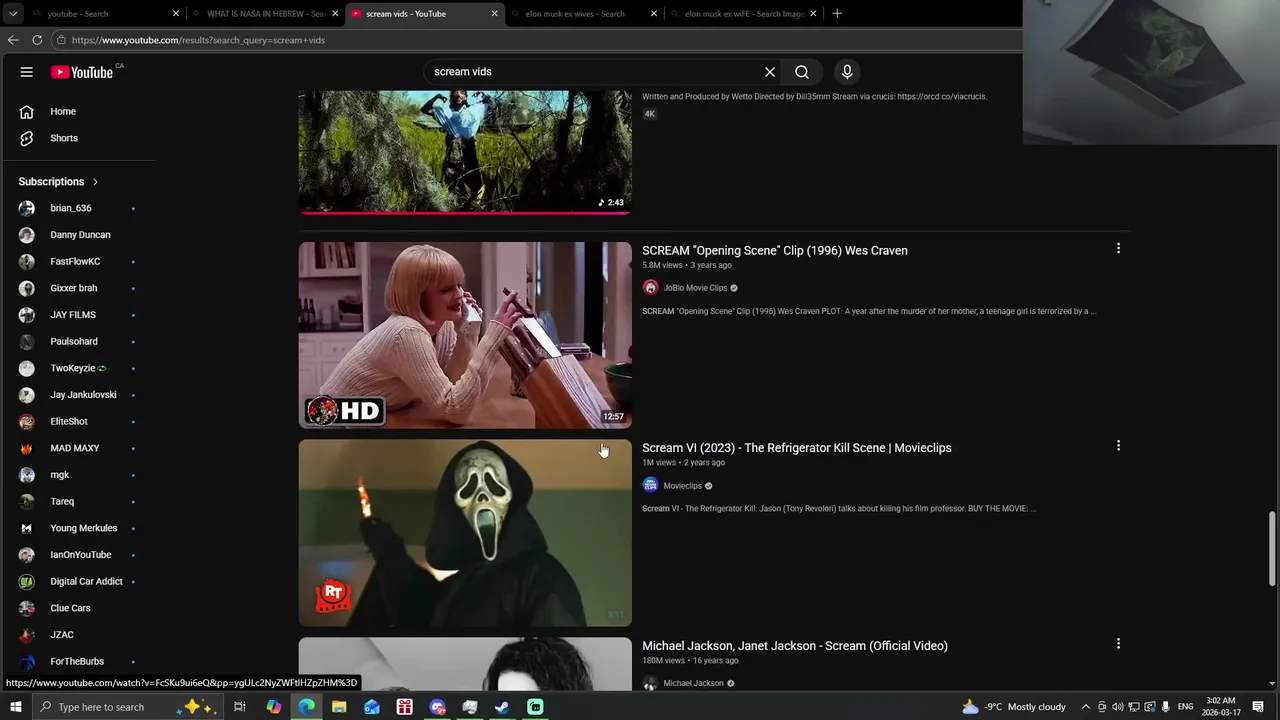Open the tab list dropdown arrow
This screenshot has height=720, width=1280.
[x=13, y=14]
